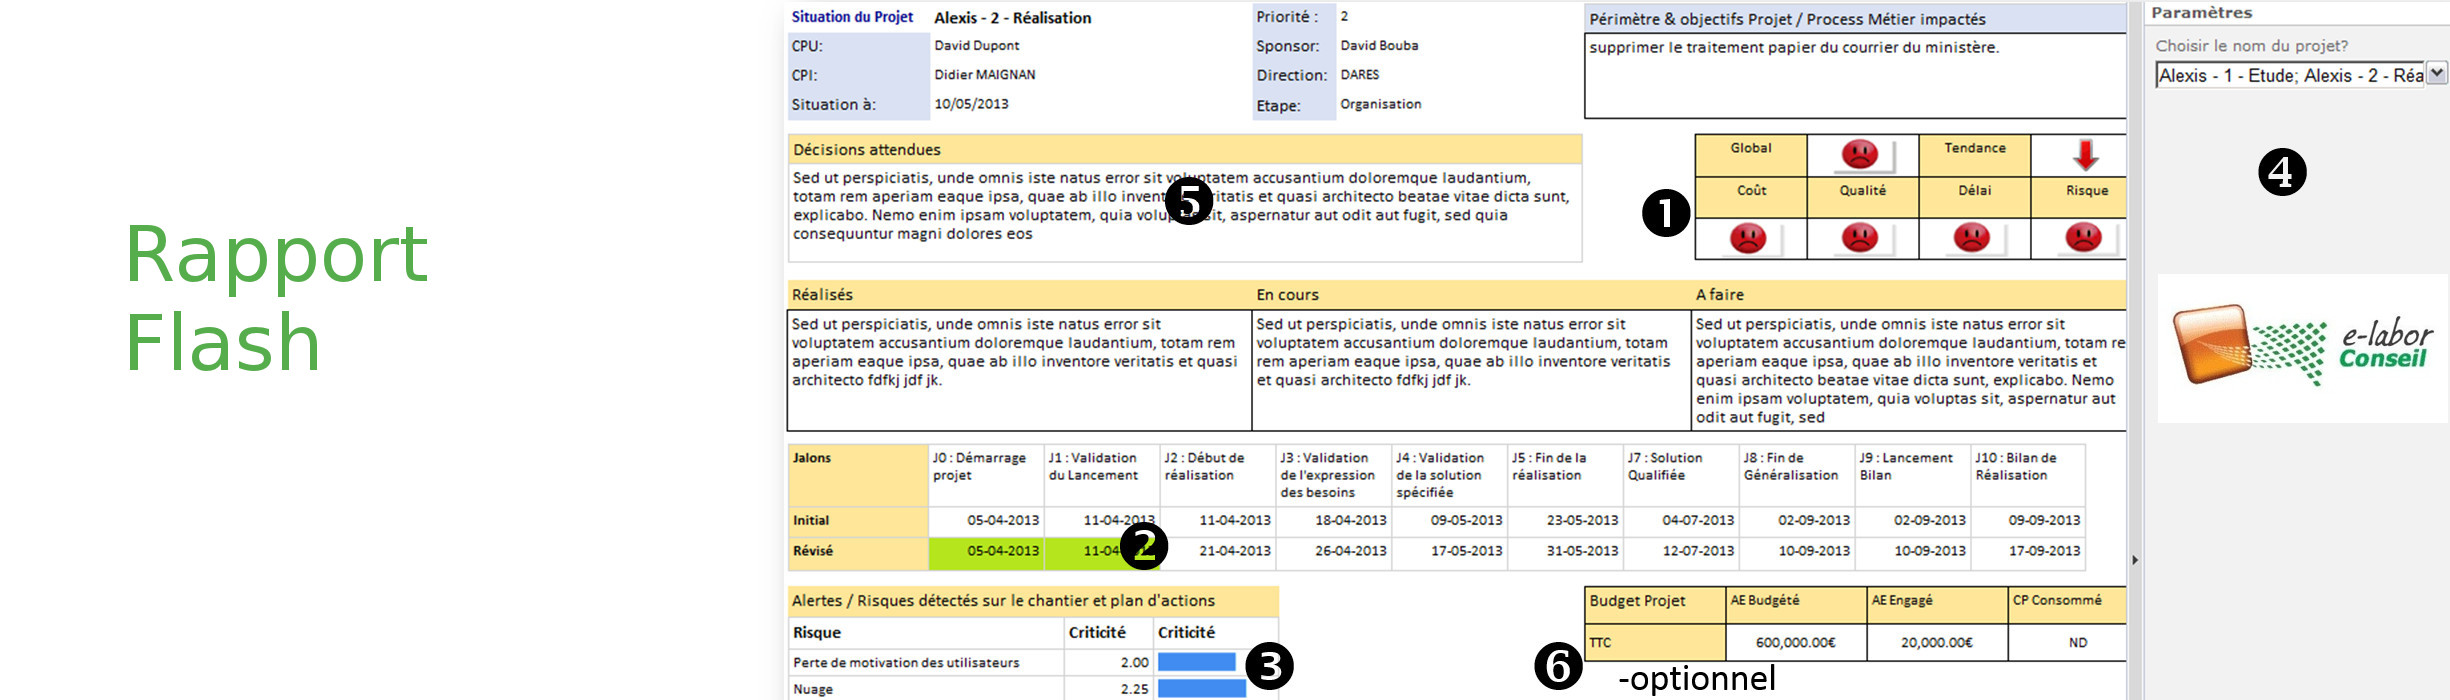This screenshot has width=2450, height=700.
Task: Click the Initial date 04-07-2013
Action: point(1698,521)
